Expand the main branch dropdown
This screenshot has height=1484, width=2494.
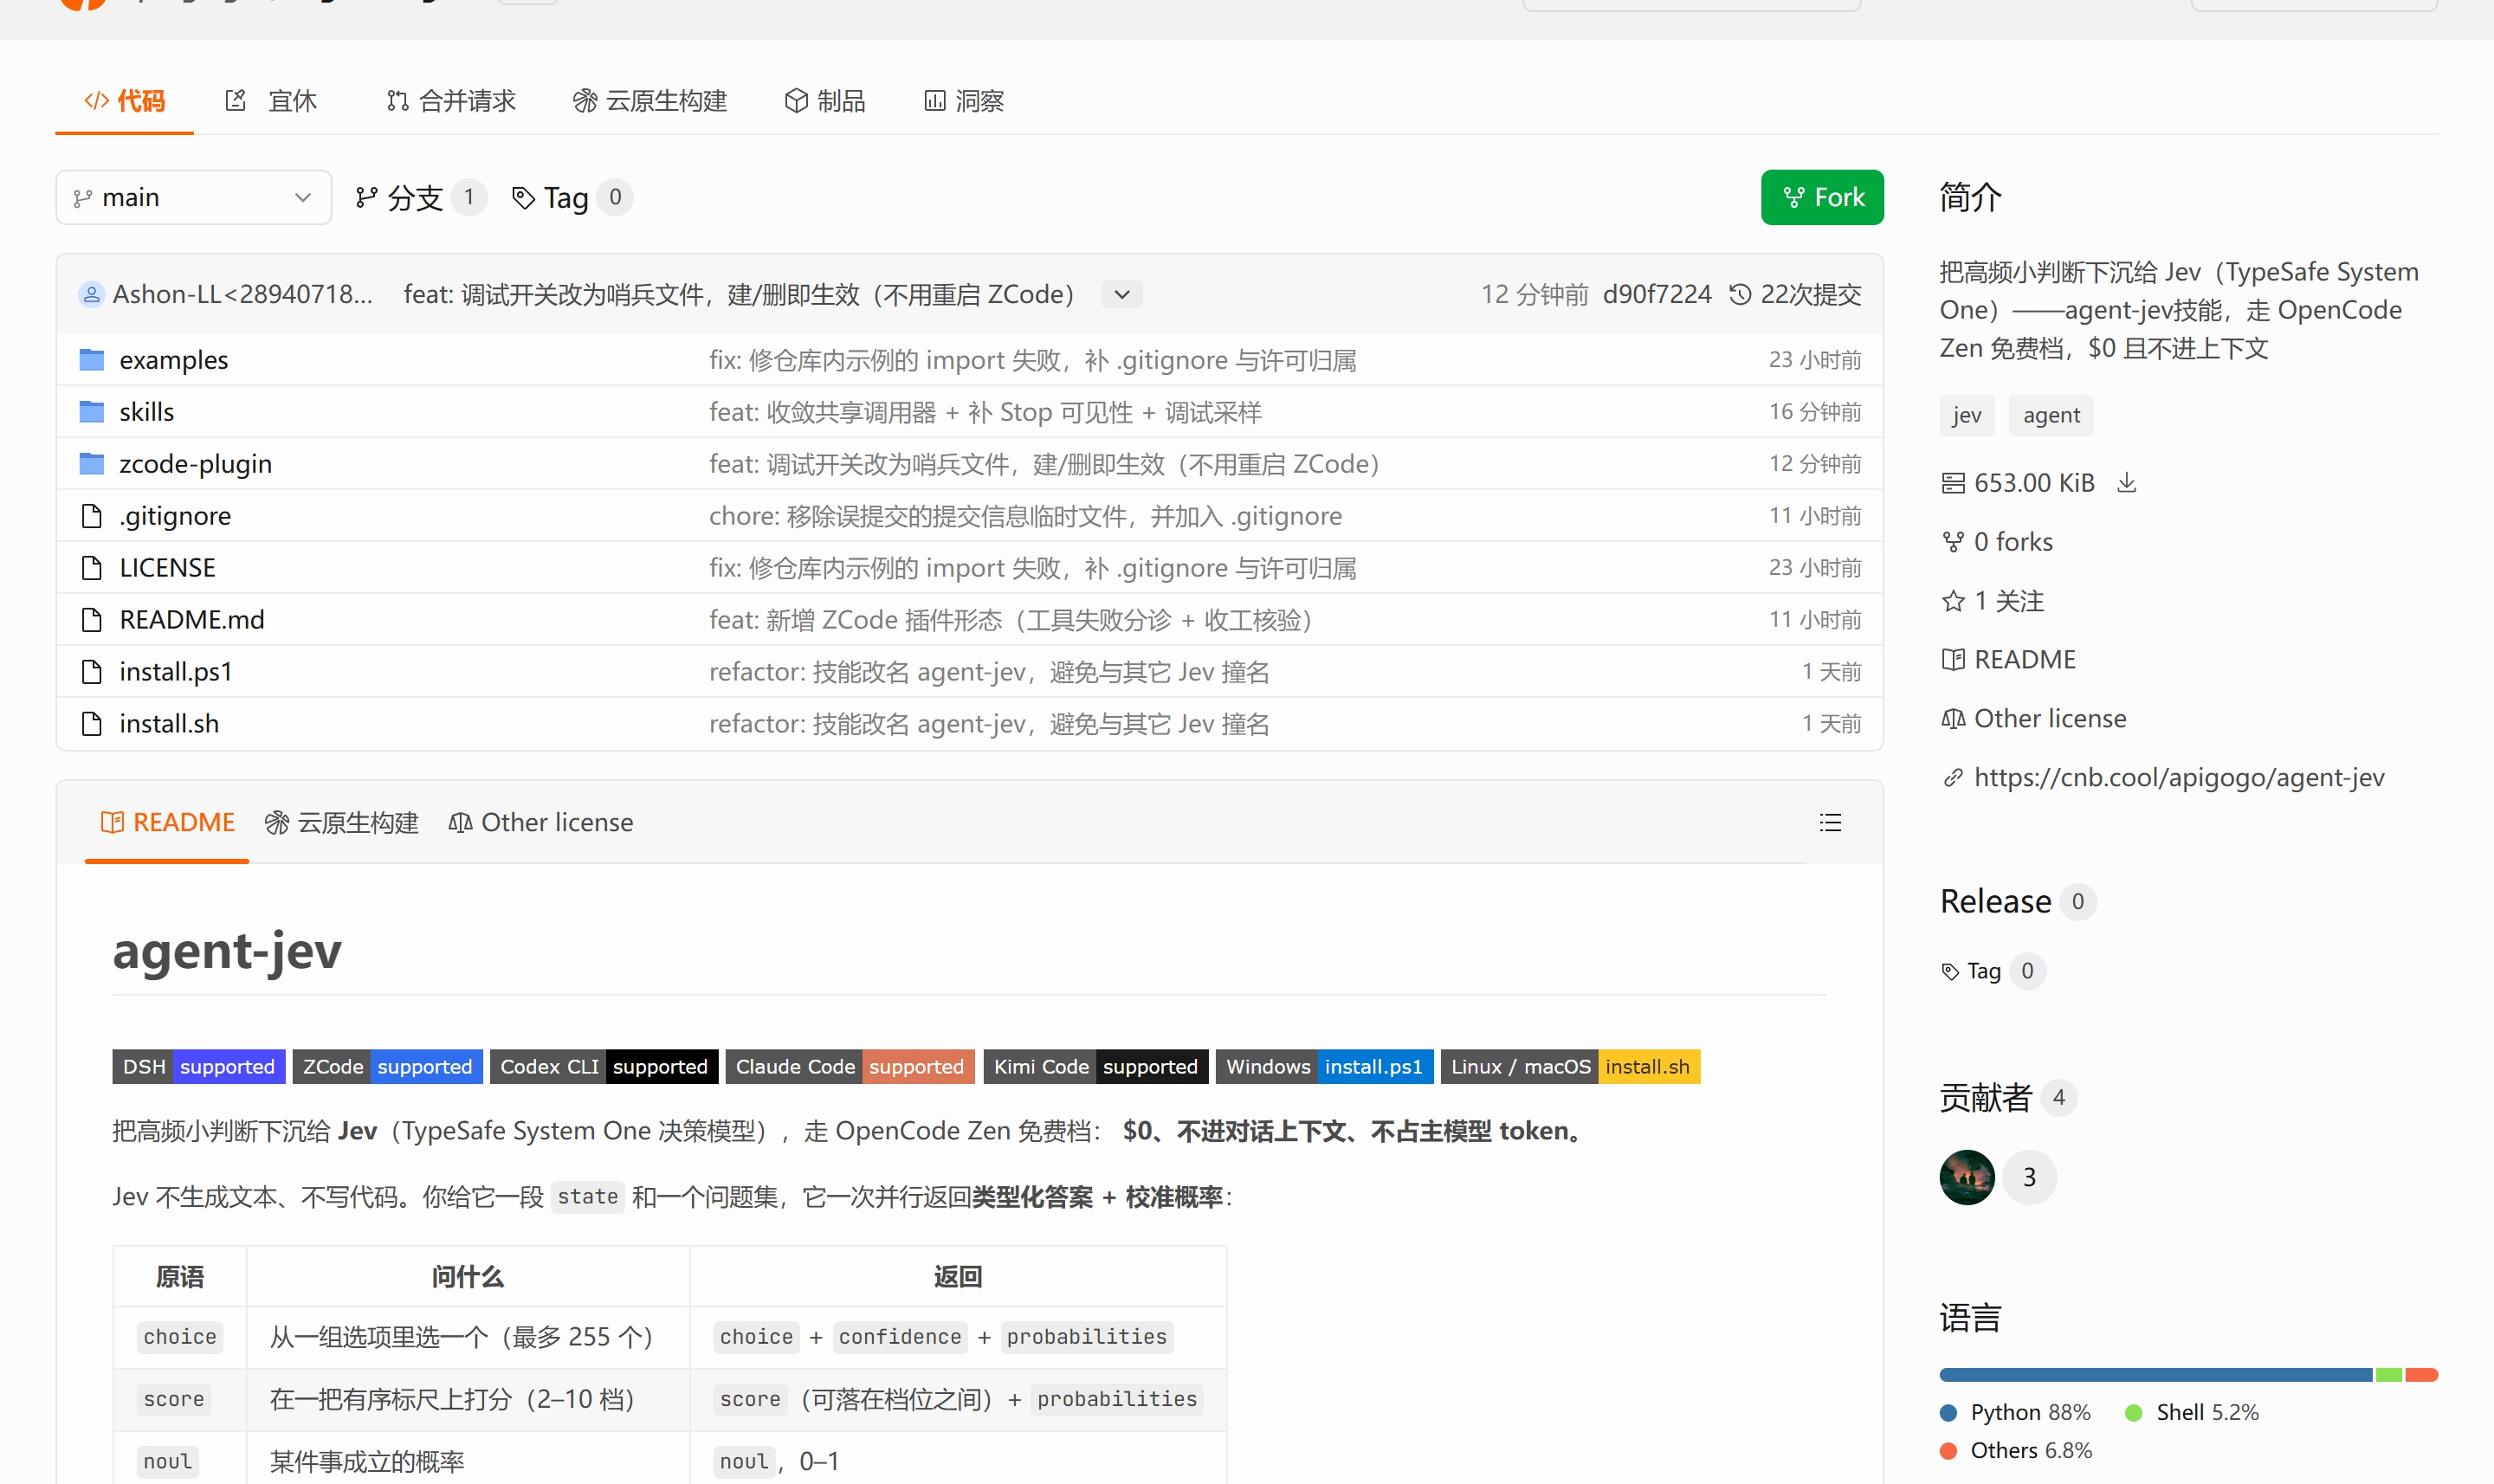194,197
